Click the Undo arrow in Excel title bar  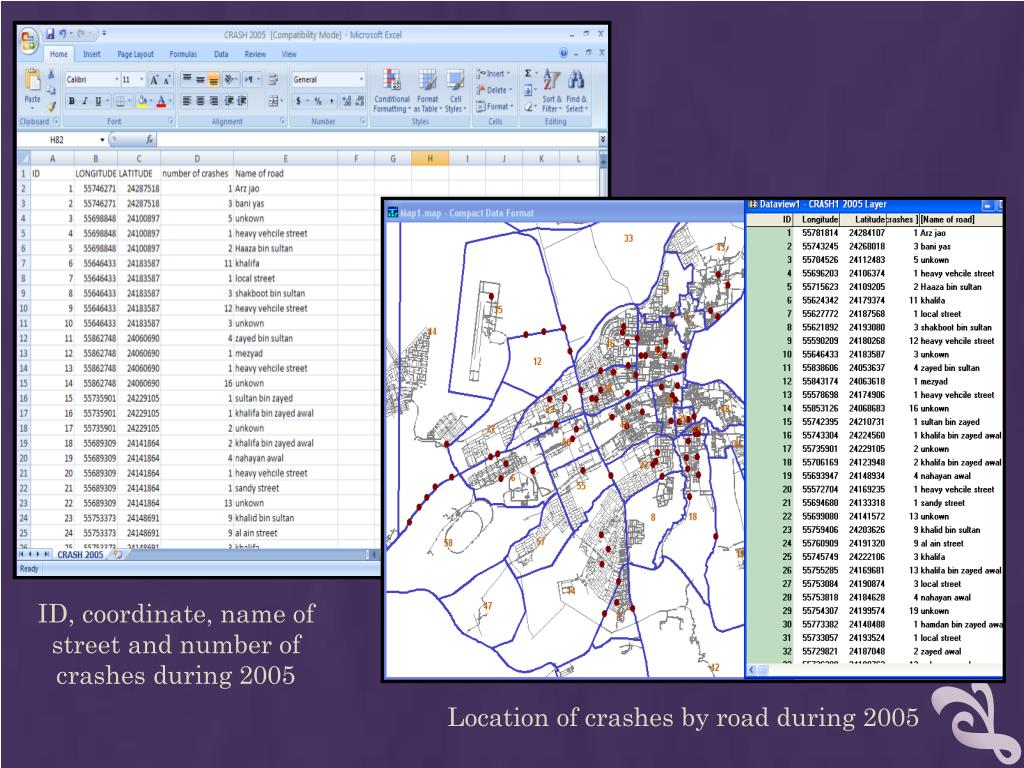63,34
